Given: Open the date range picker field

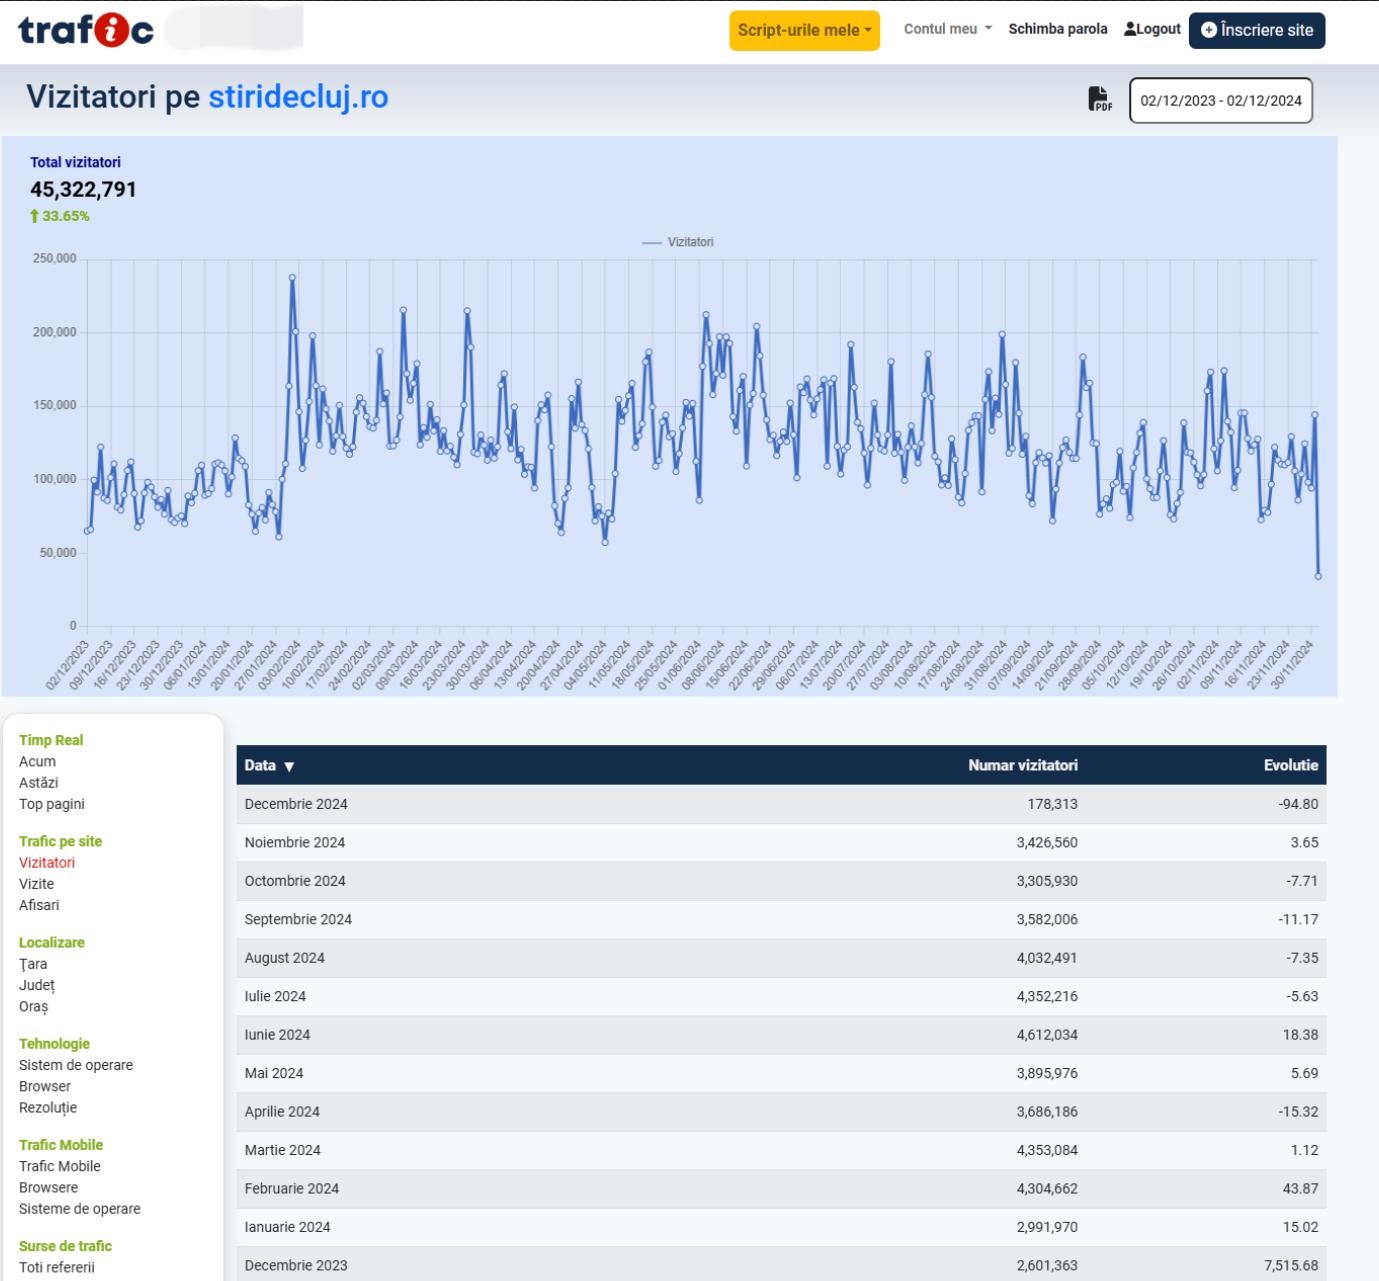Looking at the screenshot, I should point(1221,100).
